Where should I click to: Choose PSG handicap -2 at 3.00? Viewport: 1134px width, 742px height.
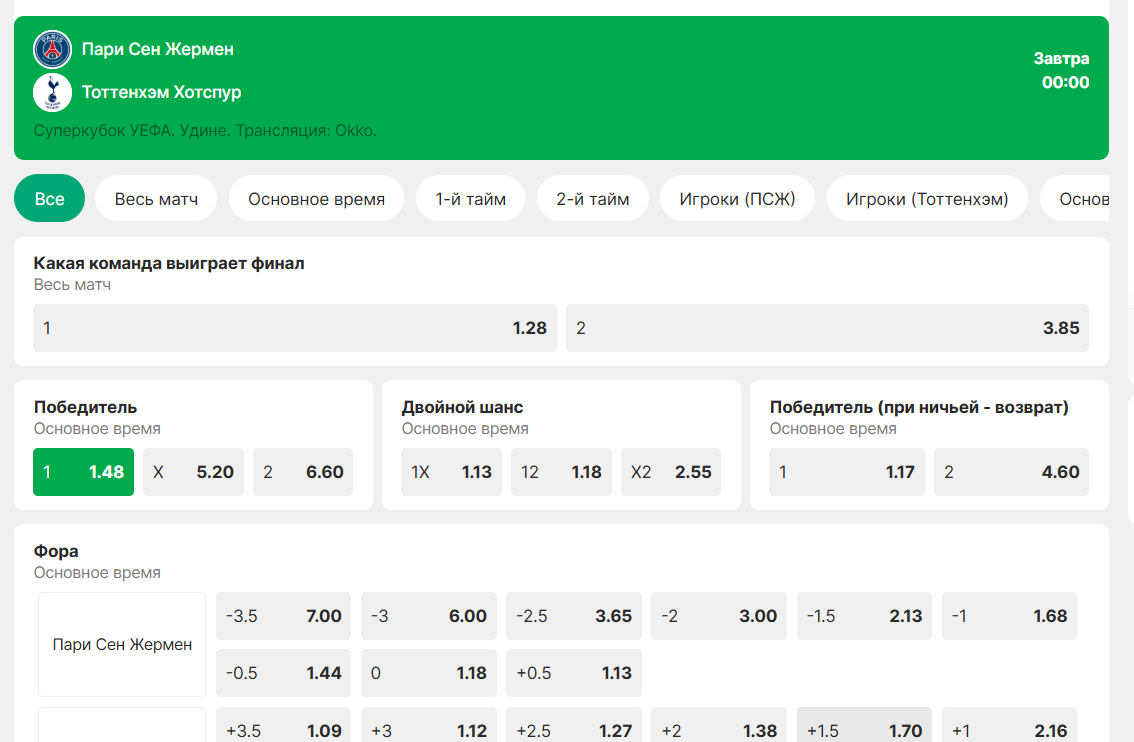pyautogui.click(x=719, y=616)
